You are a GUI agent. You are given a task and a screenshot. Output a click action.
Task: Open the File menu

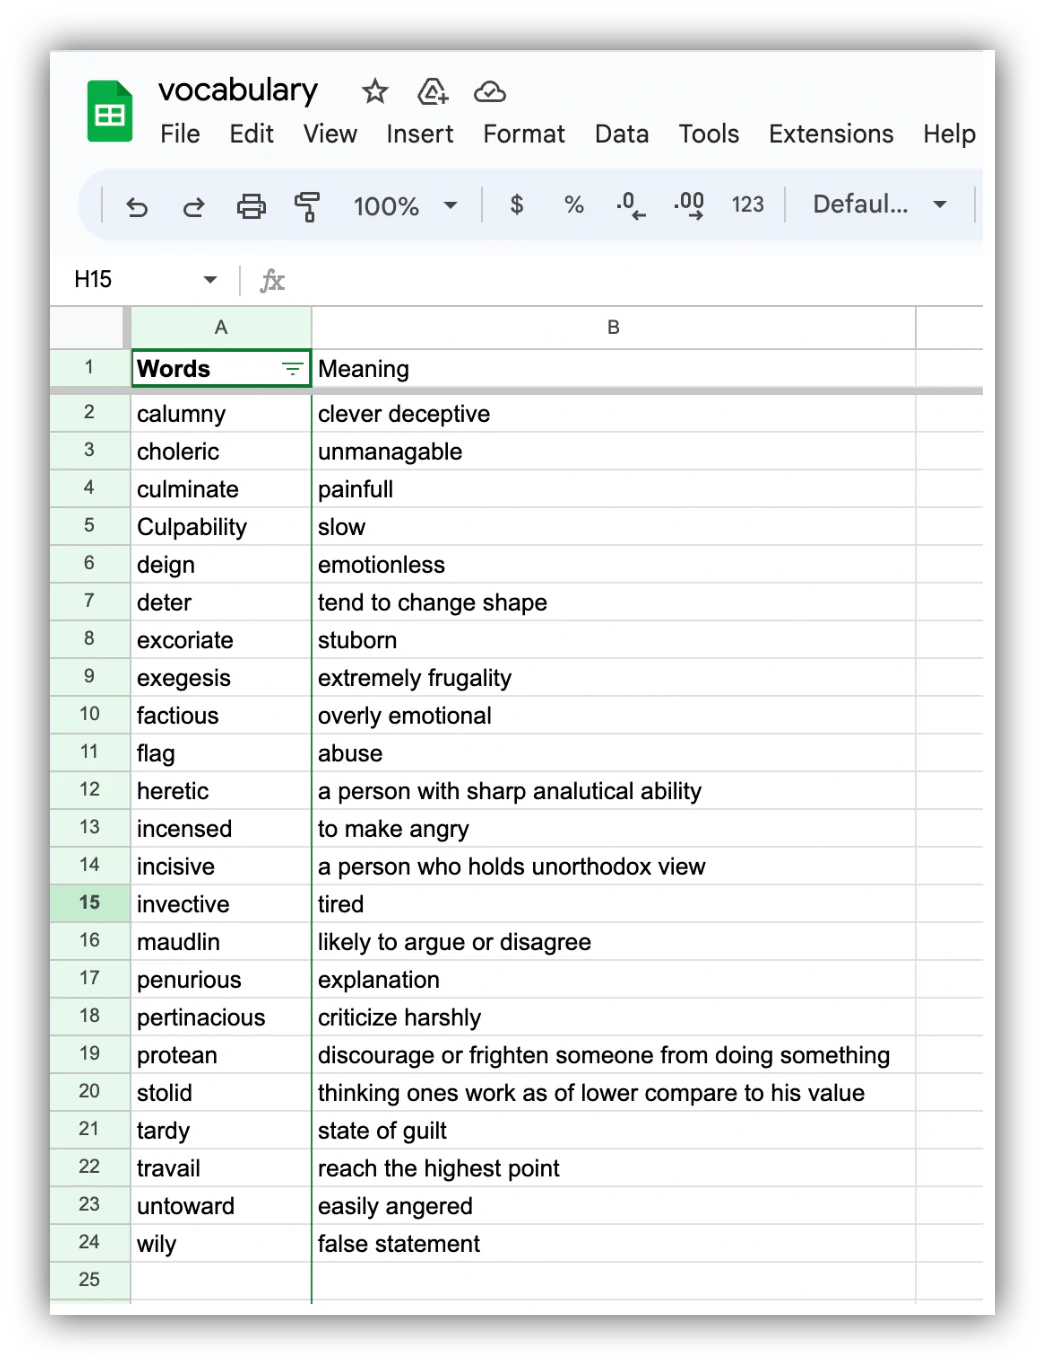[180, 134]
